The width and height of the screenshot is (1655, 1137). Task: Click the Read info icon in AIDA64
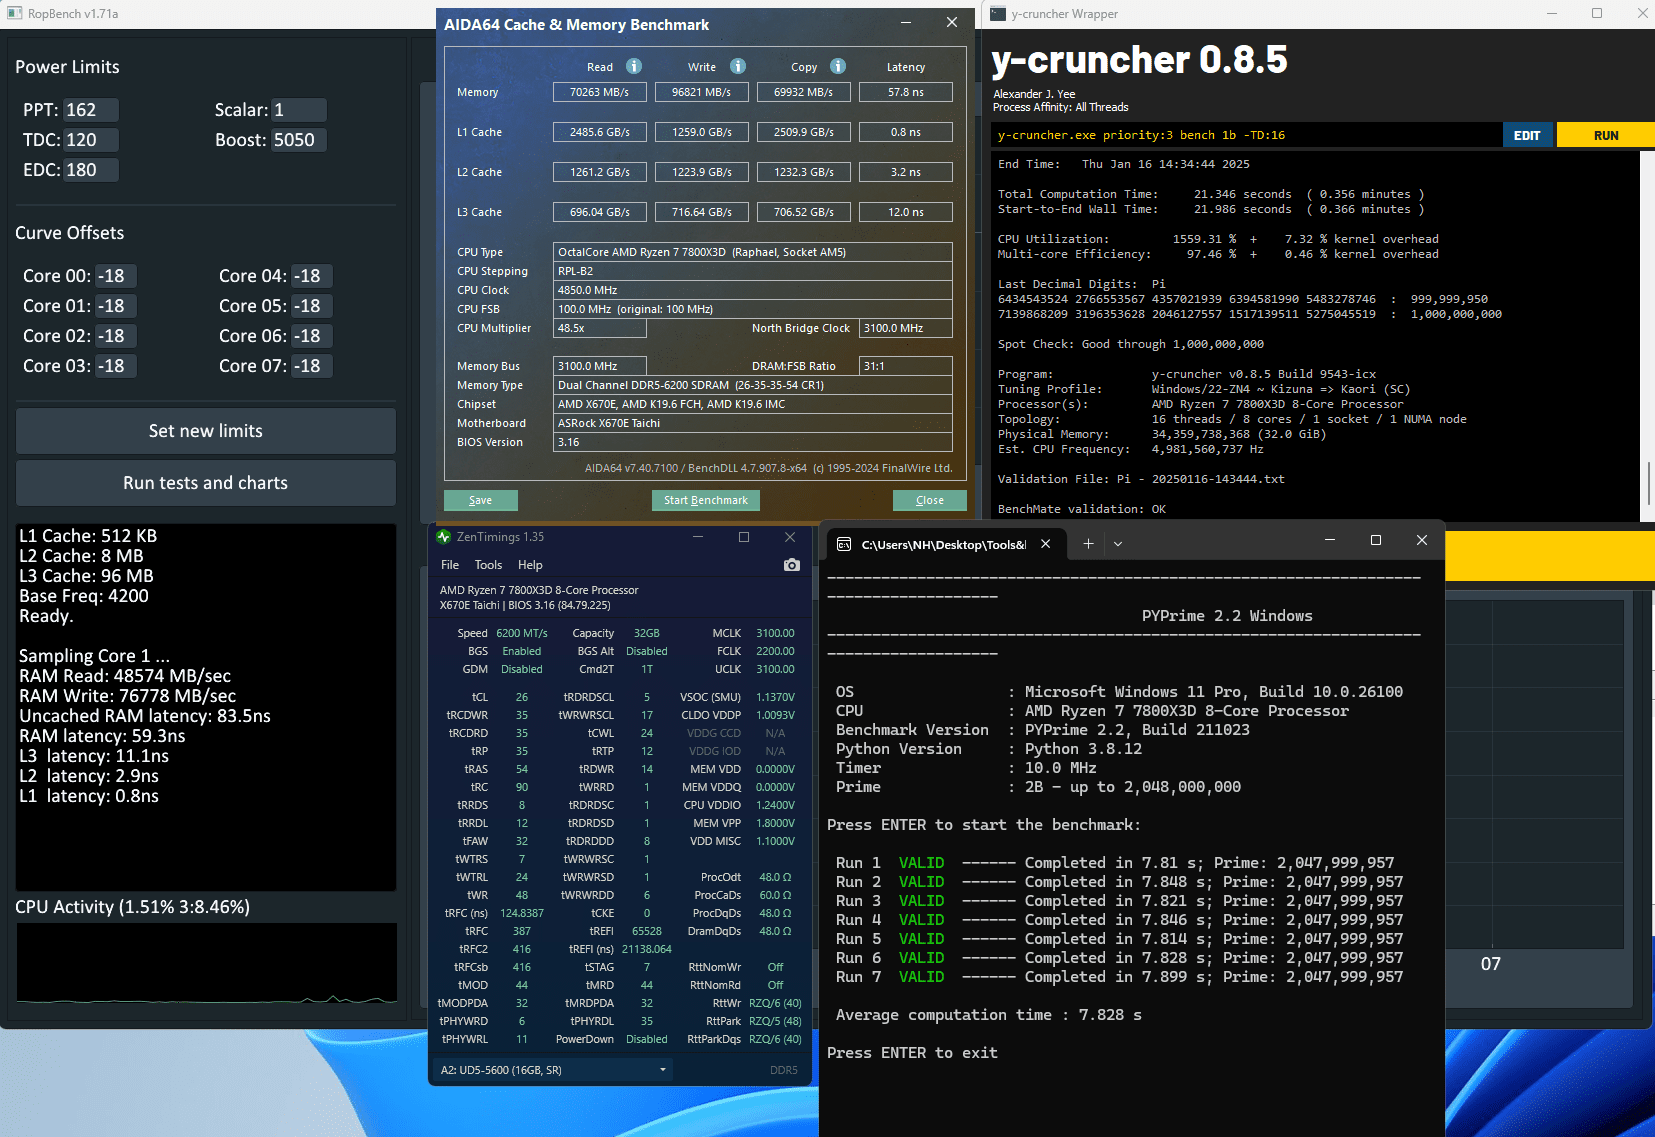click(x=634, y=66)
